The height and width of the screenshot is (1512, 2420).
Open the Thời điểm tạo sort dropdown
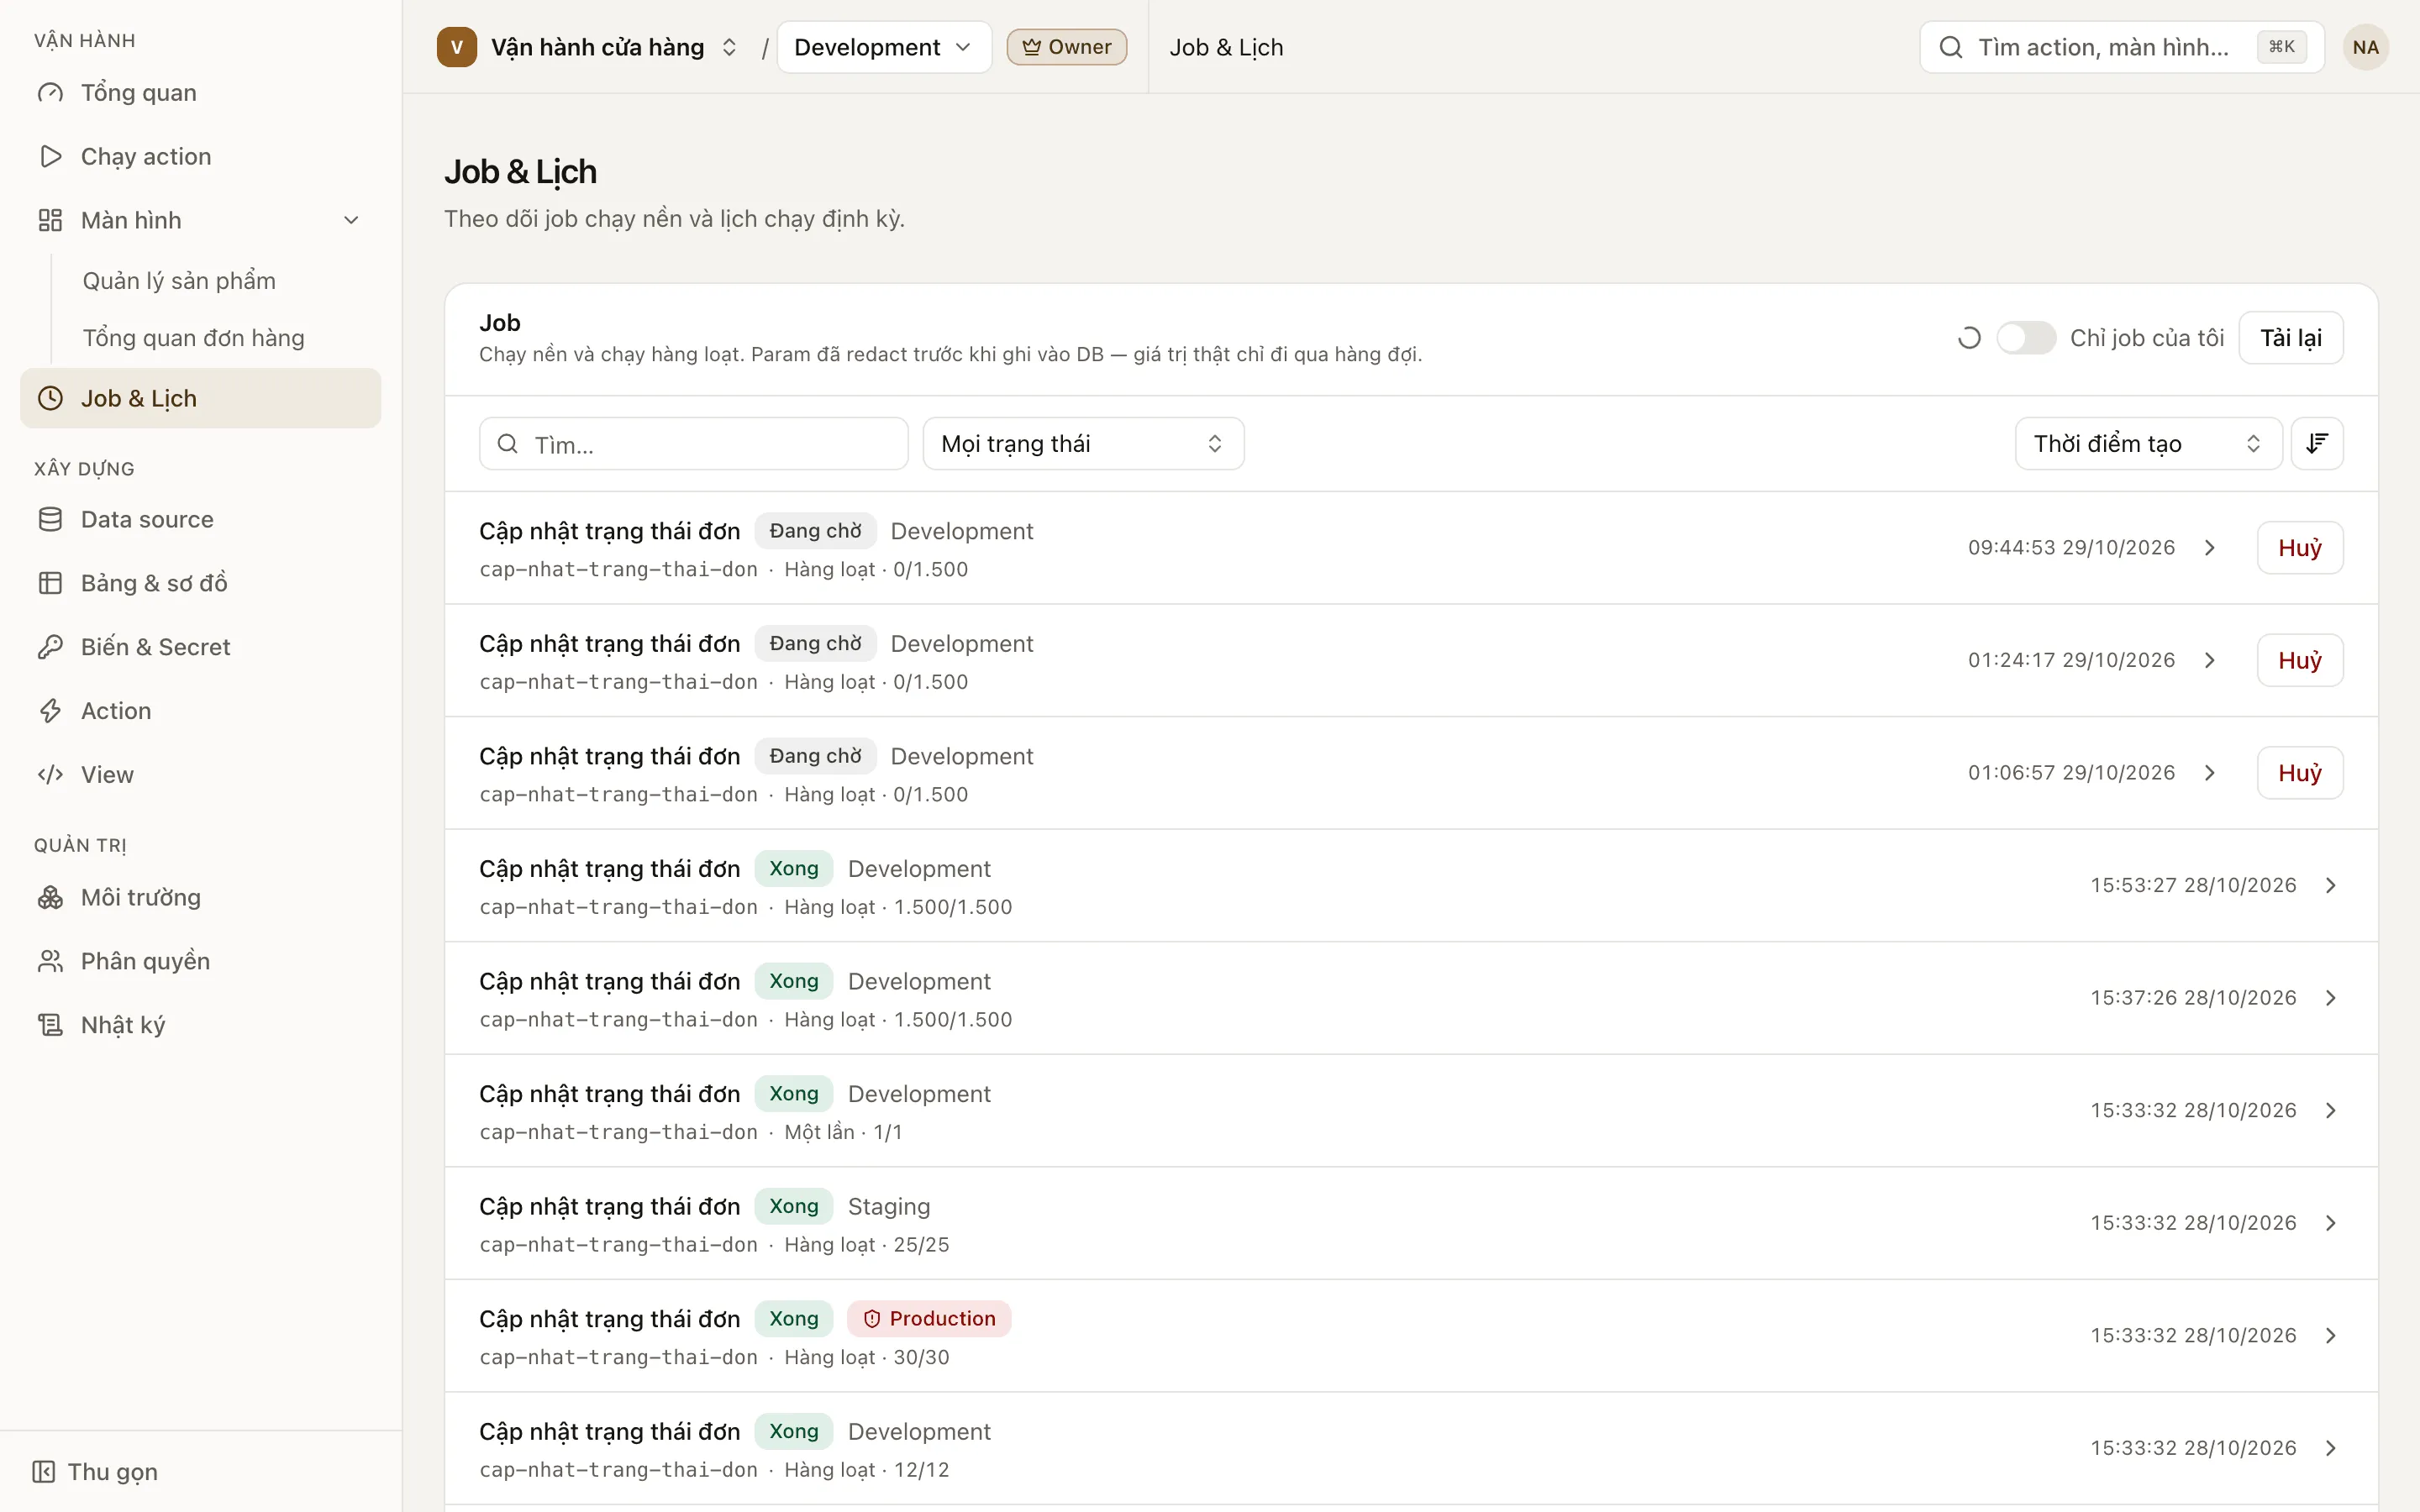[x=2148, y=444]
